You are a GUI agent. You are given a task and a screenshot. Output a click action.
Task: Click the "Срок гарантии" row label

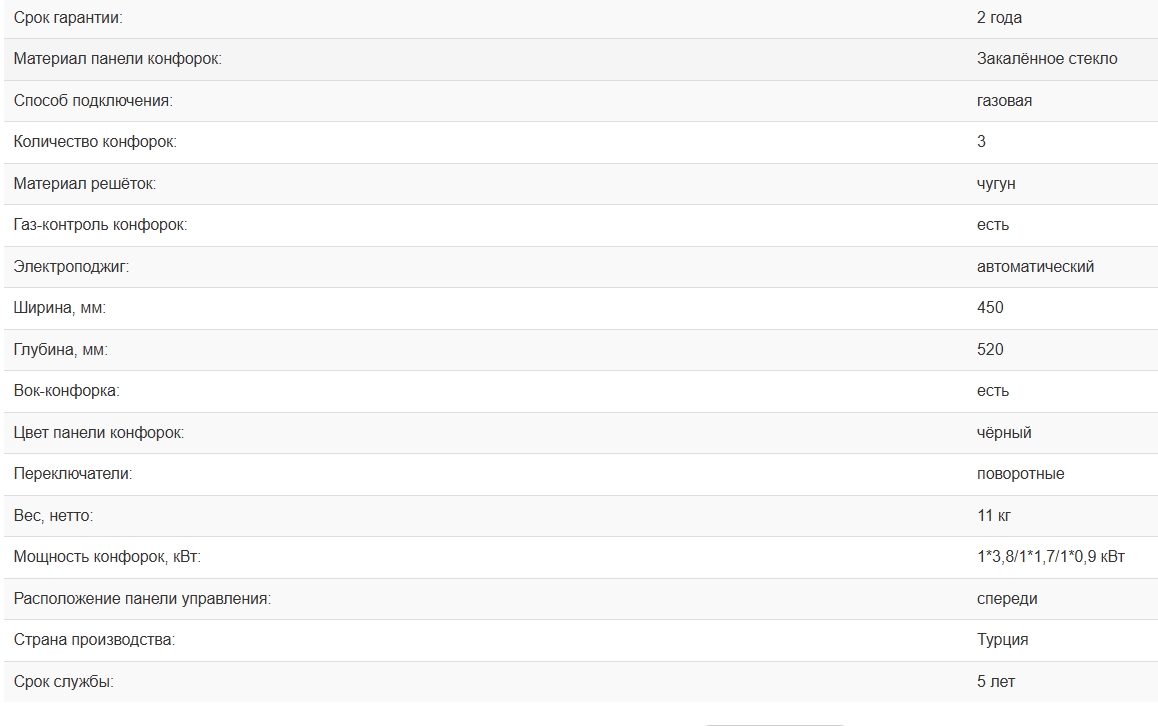[69, 18]
